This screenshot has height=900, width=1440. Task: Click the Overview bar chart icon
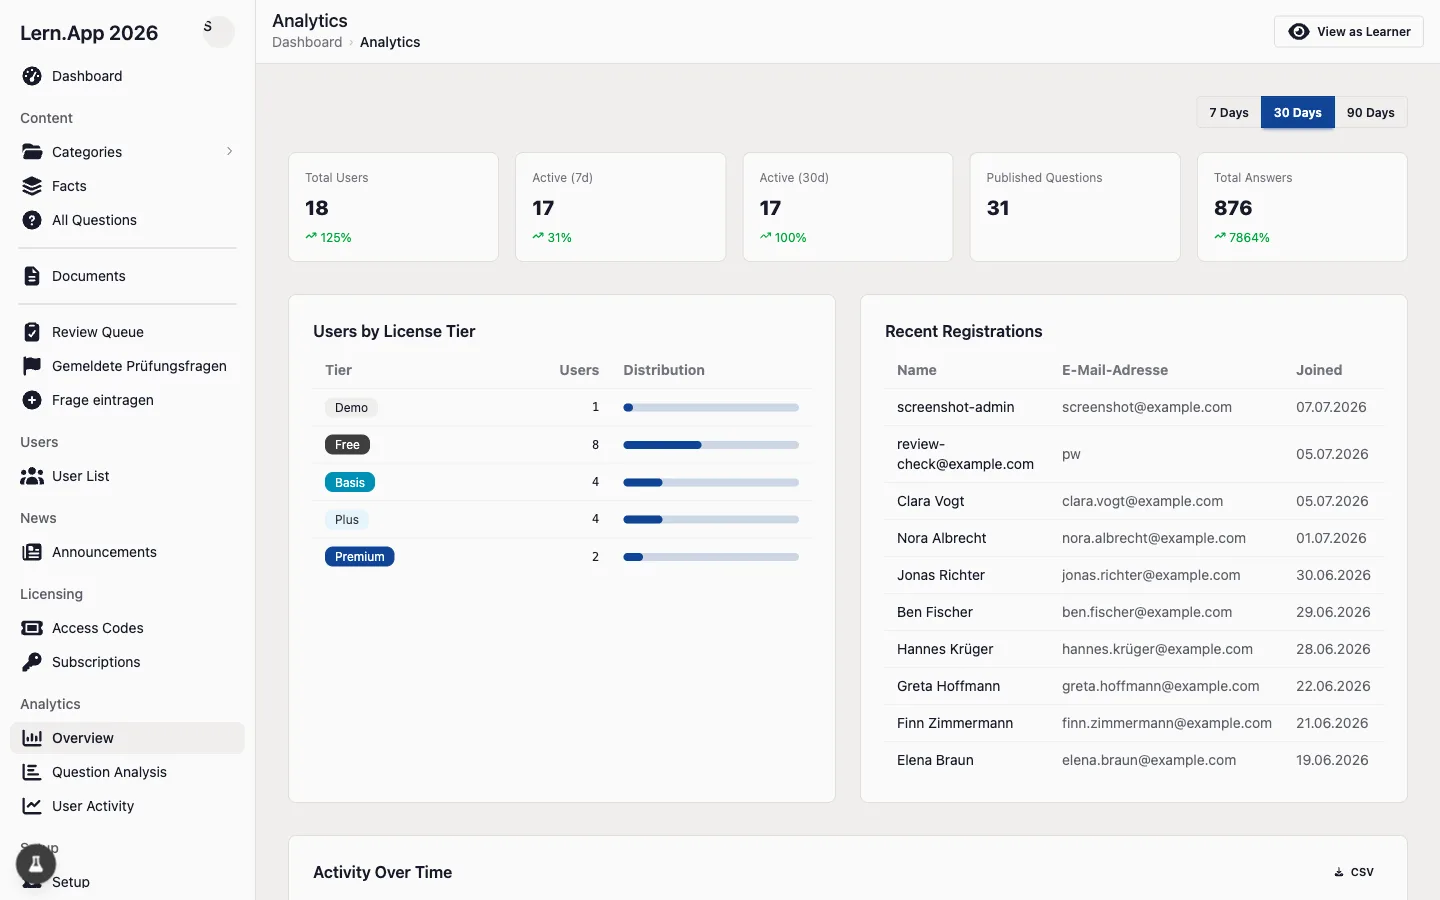pyautogui.click(x=32, y=738)
